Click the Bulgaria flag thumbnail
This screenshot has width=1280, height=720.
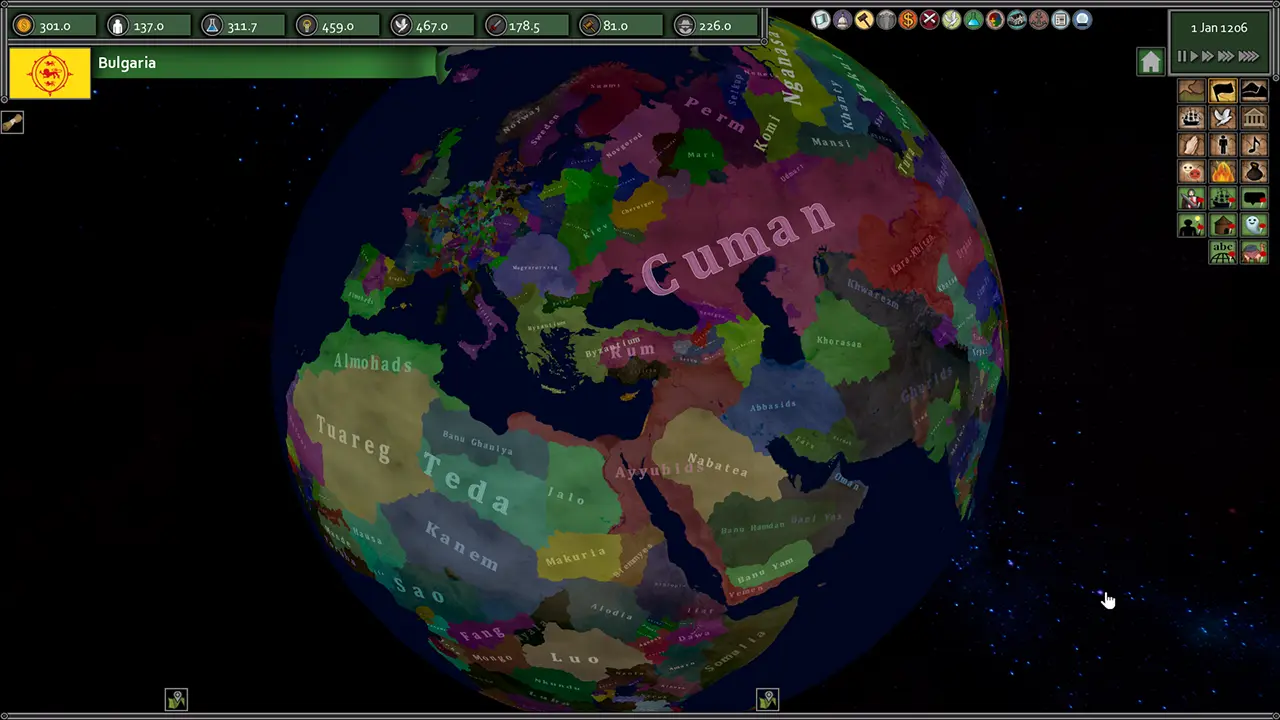coord(50,73)
